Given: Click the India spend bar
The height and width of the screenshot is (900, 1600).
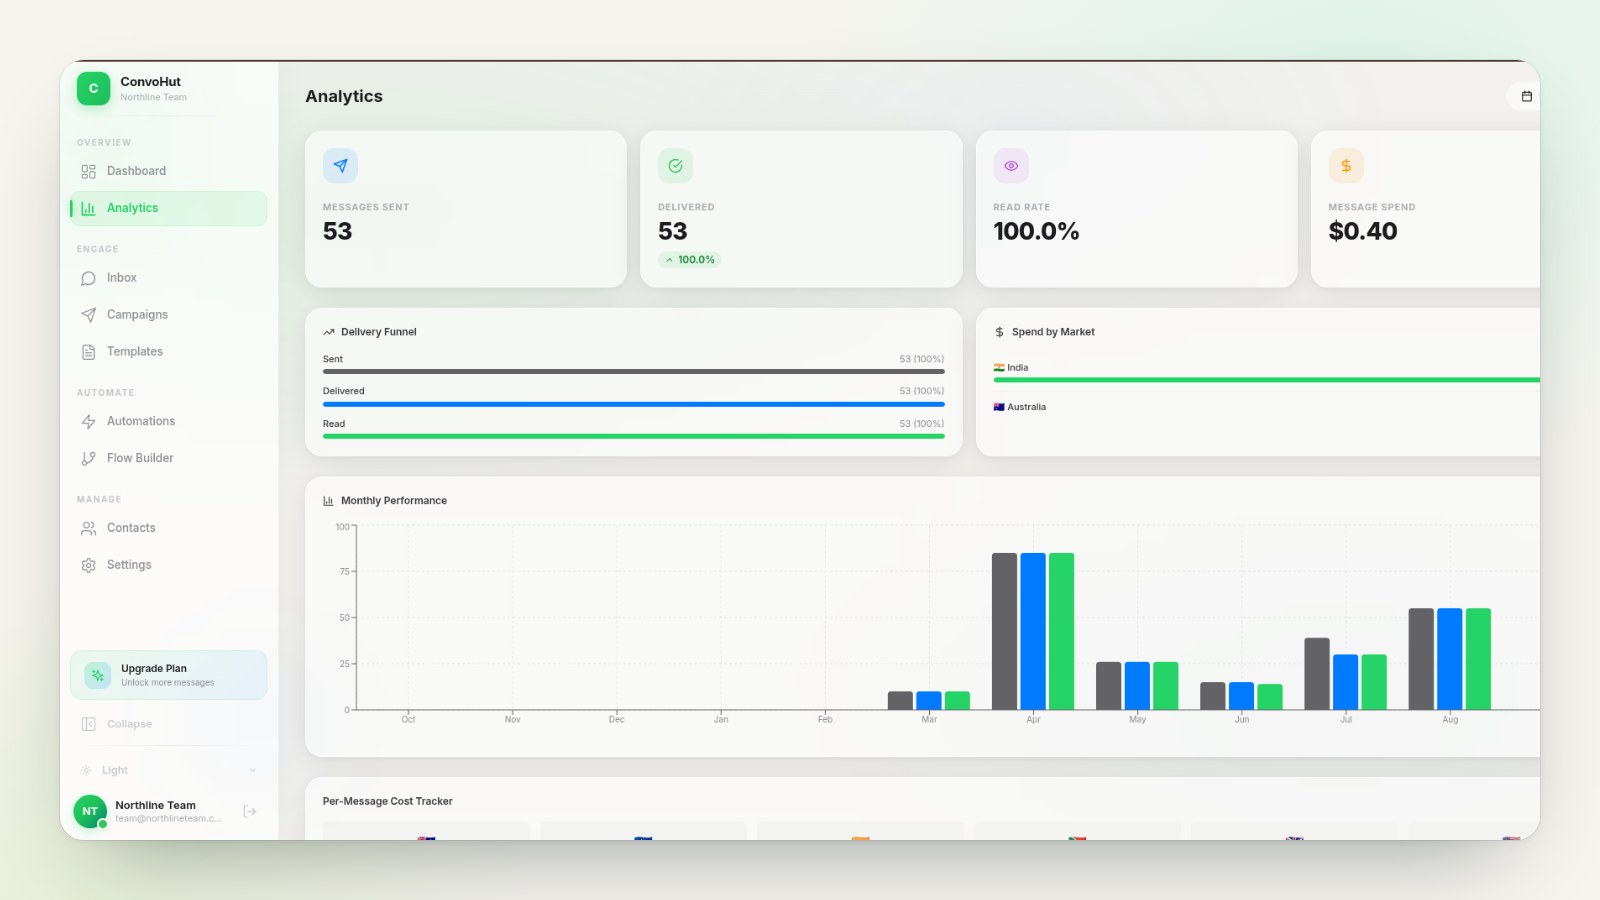Looking at the screenshot, I should coord(1266,380).
